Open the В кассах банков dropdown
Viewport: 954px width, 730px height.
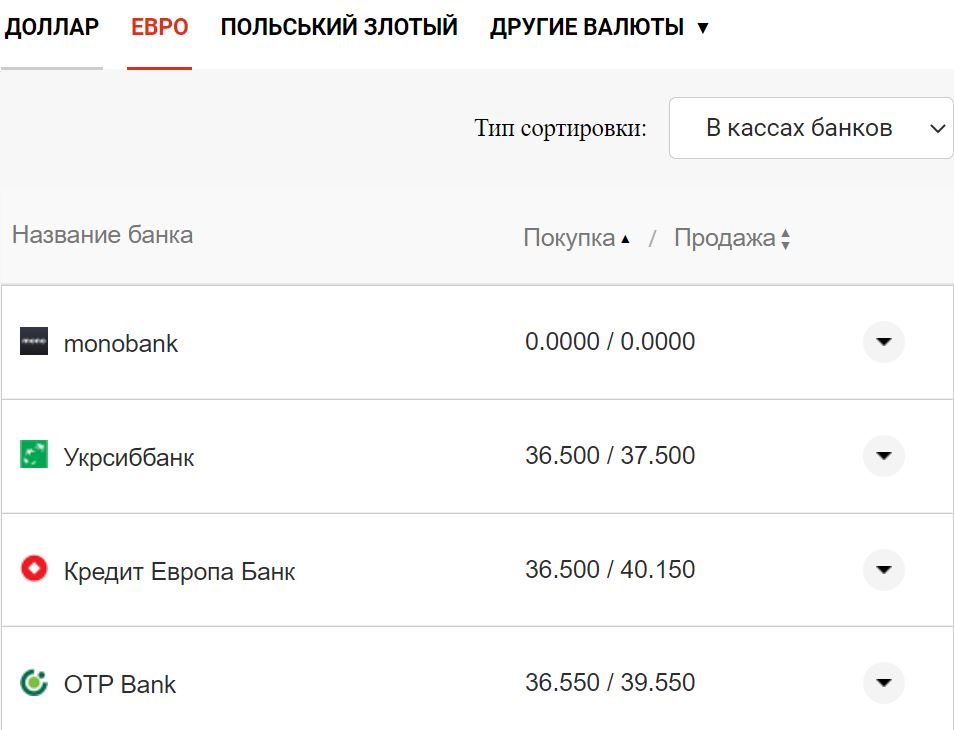pos(810,128)
